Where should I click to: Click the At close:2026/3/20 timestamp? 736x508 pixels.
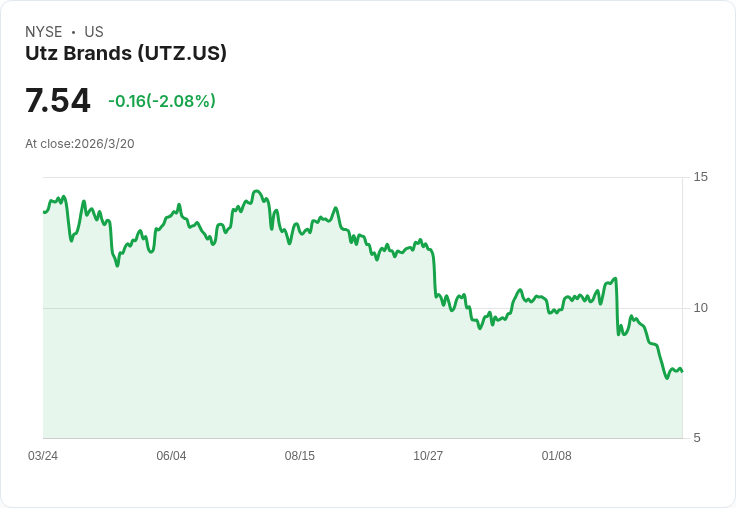tap(80, 144)
